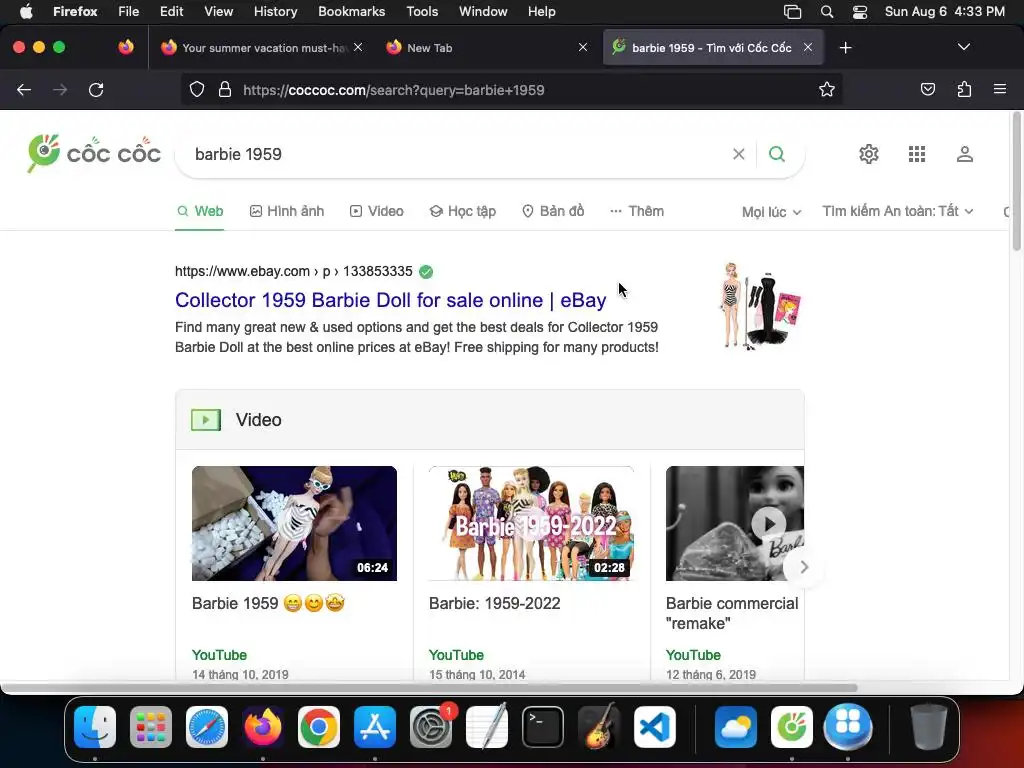The image size is (1024, 768).
Task: Launch Finder from the dock
Action: pyautogui.click(x=95, y=726)
